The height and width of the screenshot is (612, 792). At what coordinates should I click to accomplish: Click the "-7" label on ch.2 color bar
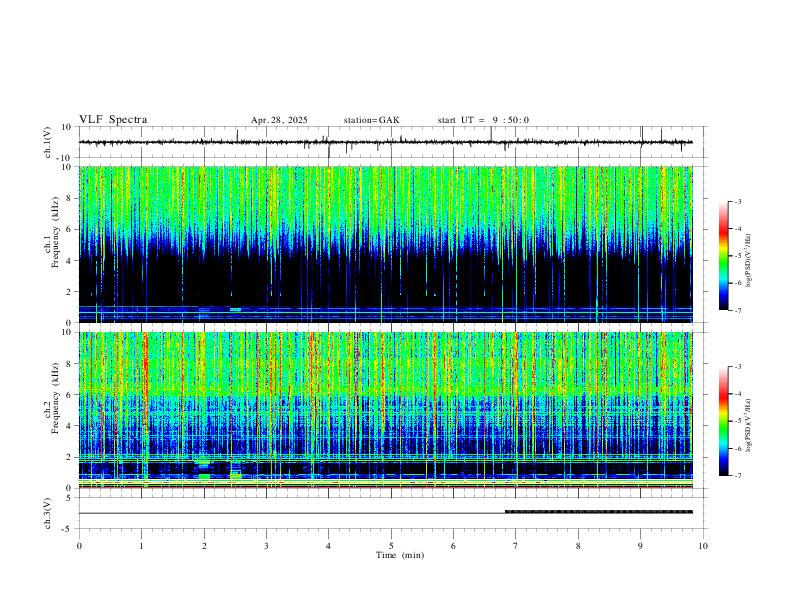(738, 476)
